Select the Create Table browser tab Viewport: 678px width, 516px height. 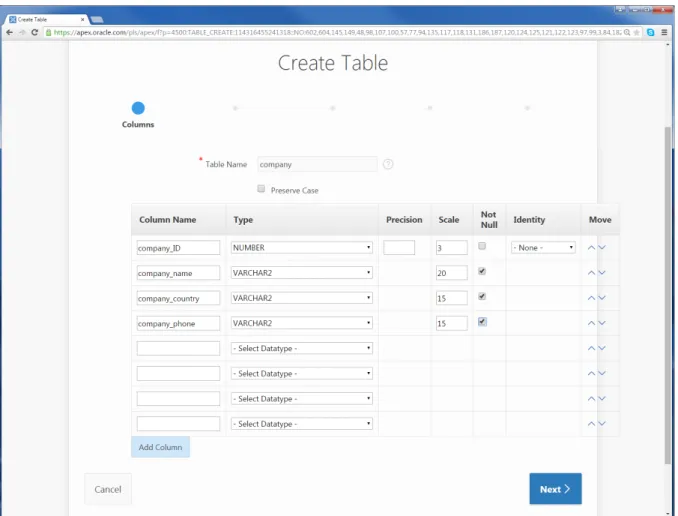click(45, 19)
